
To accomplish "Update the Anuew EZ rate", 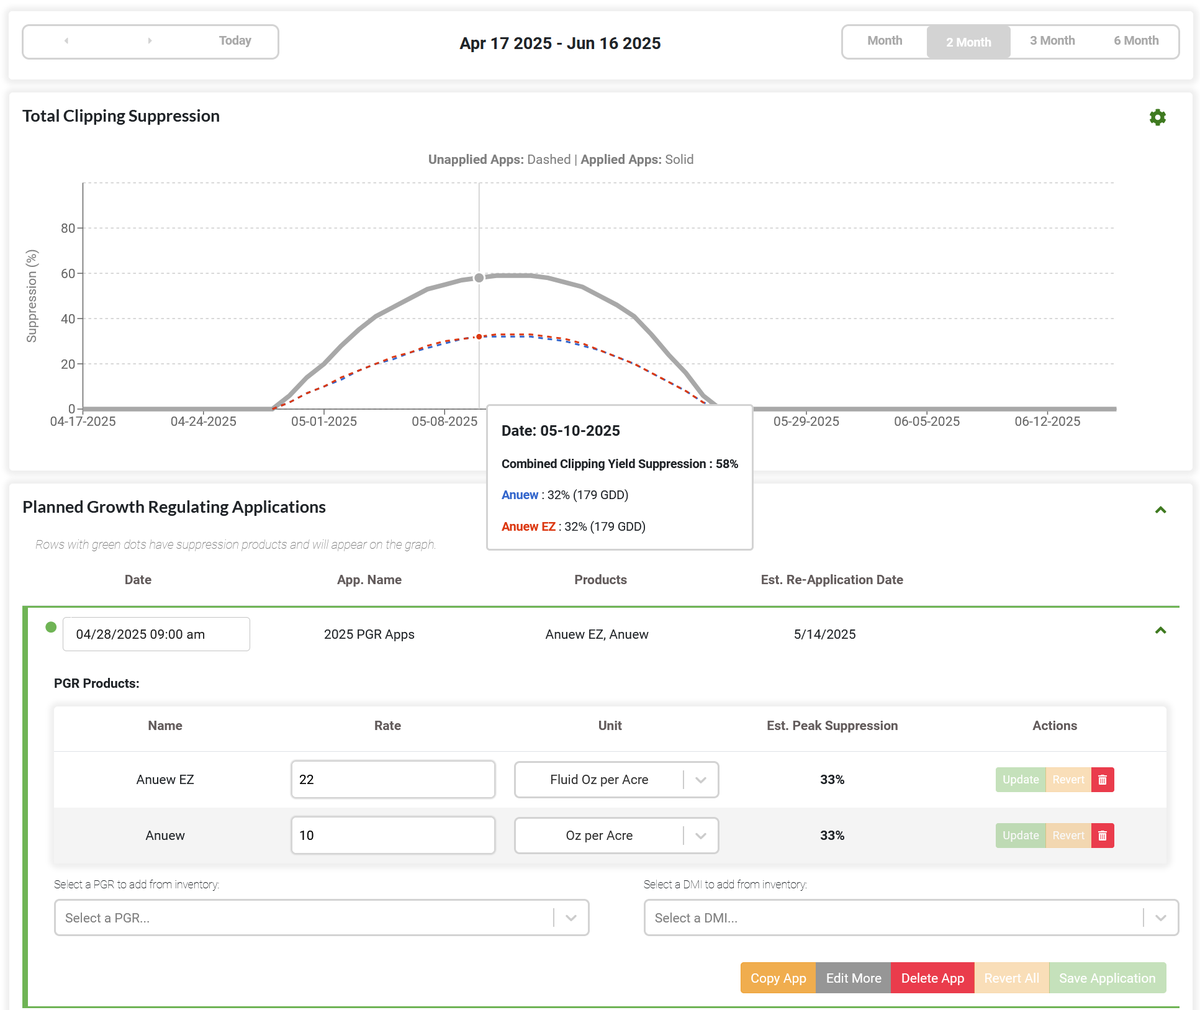I will point(1021,780).
